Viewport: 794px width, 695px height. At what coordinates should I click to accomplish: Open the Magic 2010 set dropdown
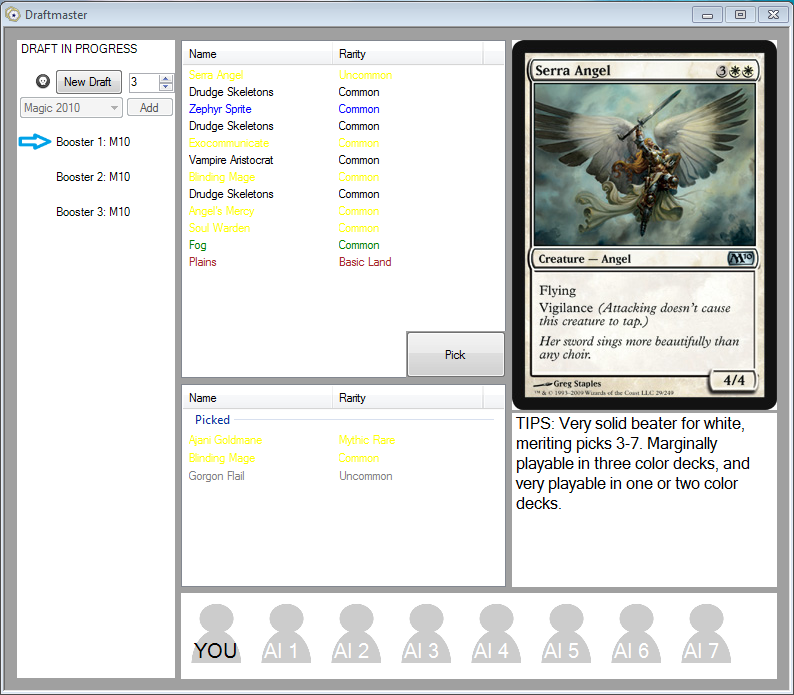click(71, 108)
